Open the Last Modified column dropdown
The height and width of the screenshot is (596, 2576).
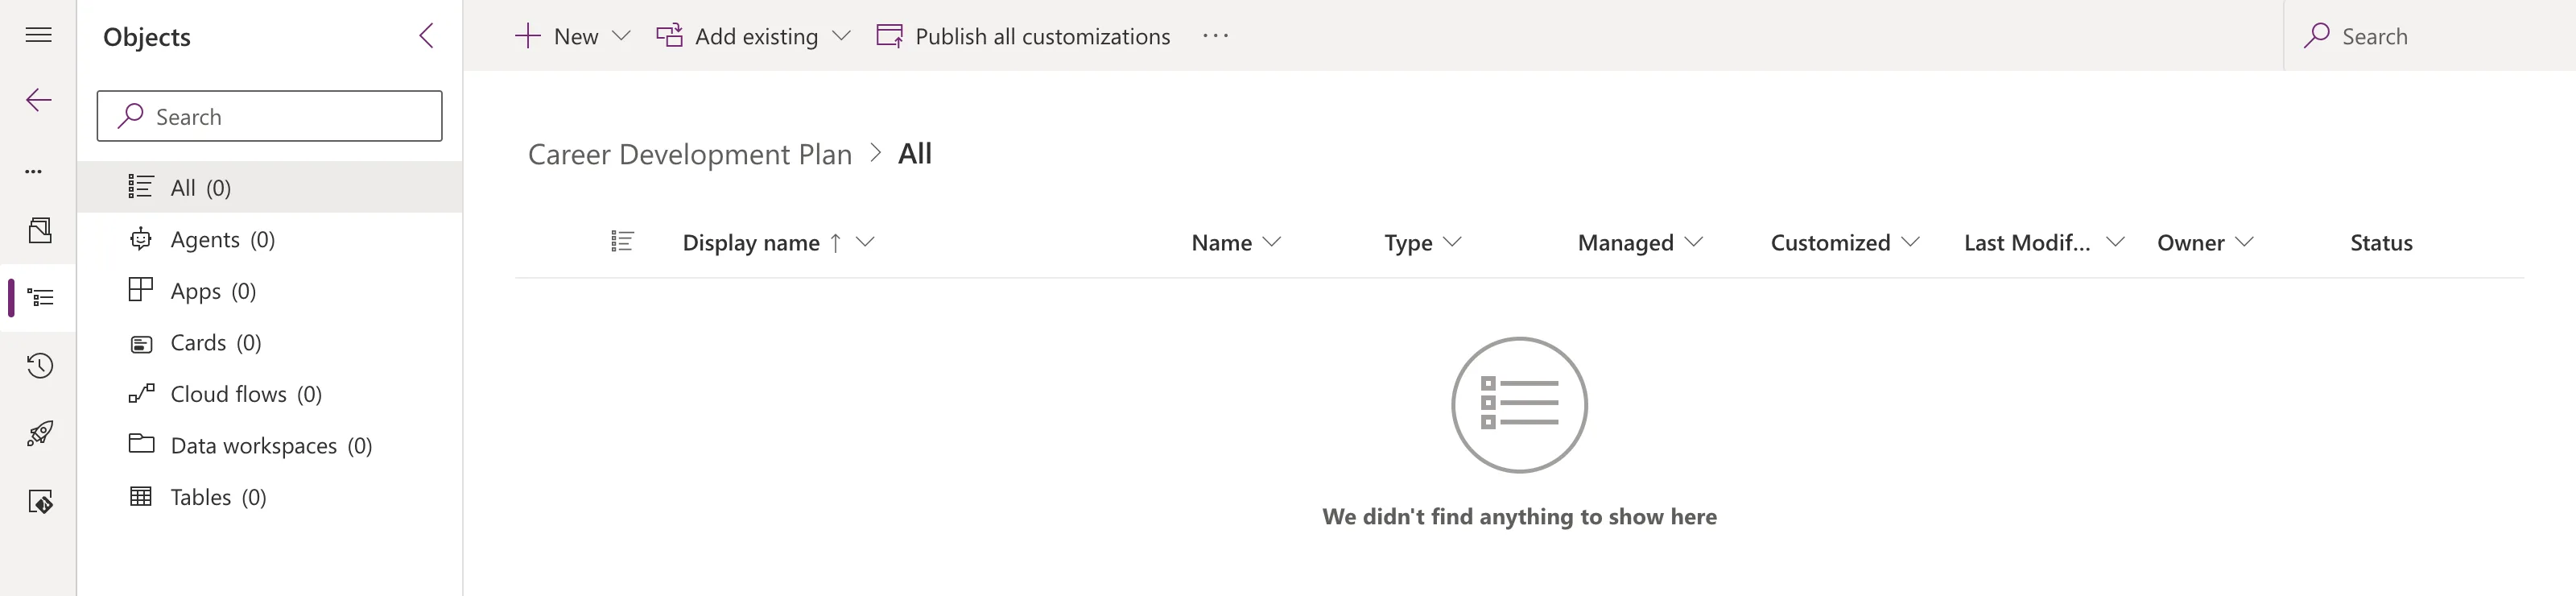pyautogui.click(x=2115, y=242)
